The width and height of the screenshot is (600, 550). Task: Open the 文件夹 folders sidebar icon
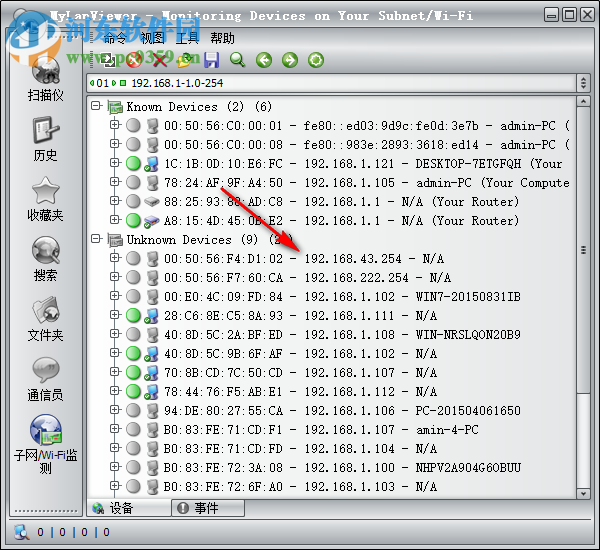click(x=46, y=310)
